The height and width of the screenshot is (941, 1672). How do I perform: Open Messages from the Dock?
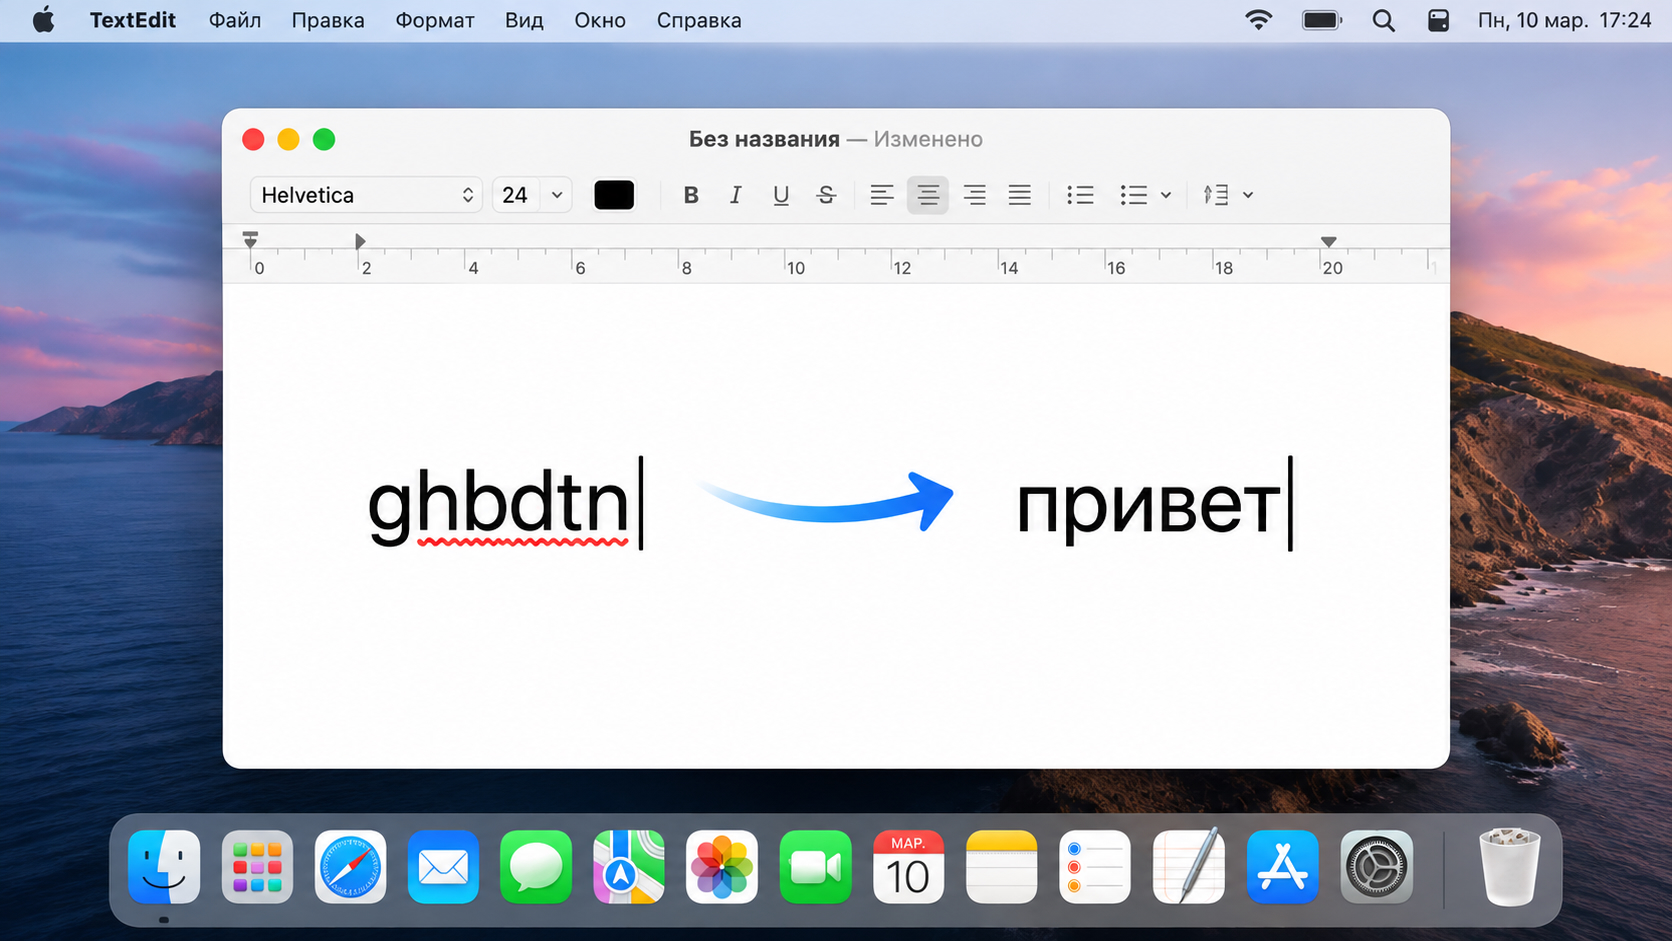(x=536, y=866)
